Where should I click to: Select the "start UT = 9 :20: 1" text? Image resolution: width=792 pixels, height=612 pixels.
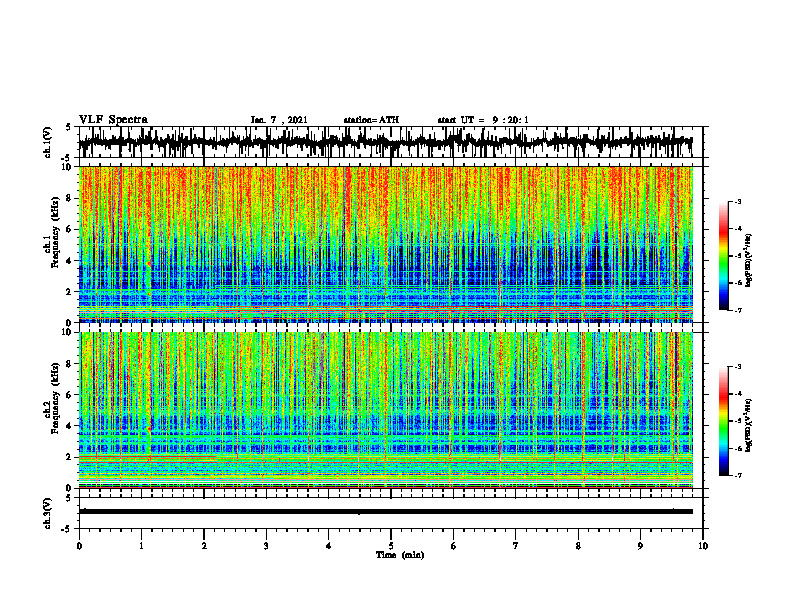coord(483,120)
